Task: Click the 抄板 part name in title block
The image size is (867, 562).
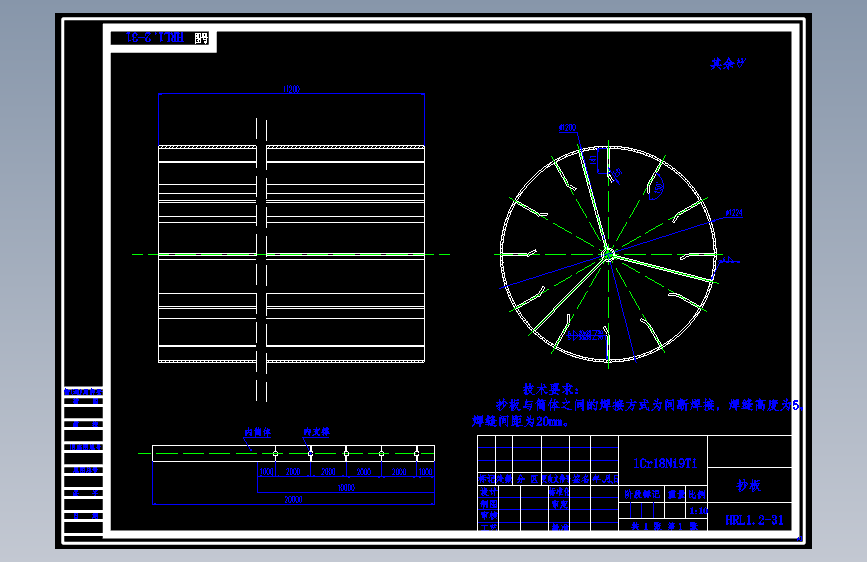Action: 749,486
